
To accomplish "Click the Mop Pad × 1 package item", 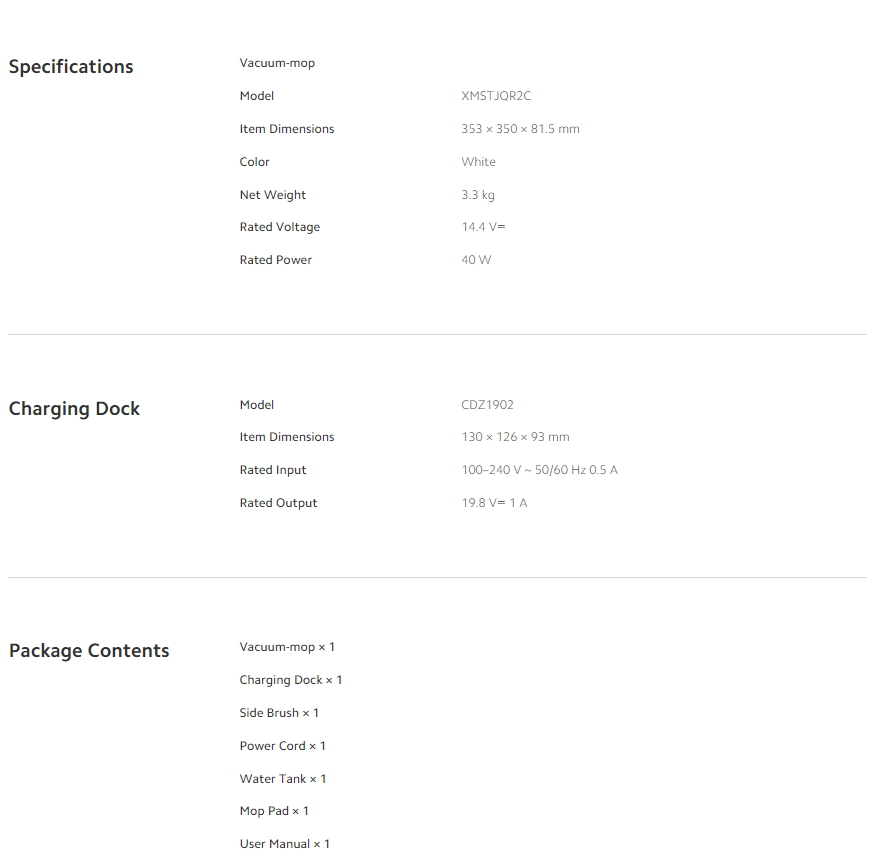I will tap(274, 811).
